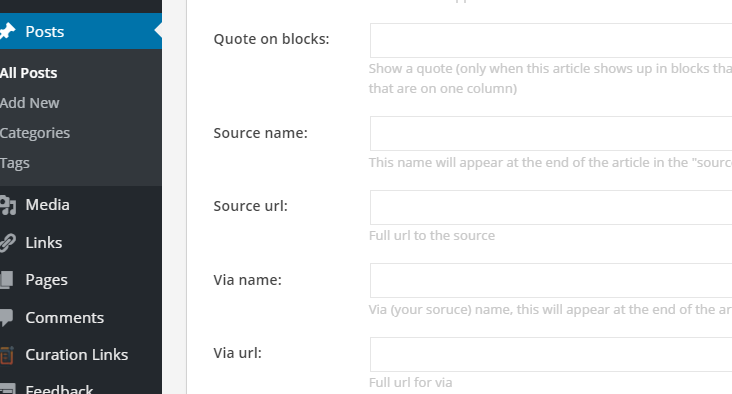
Task: Click the 'Via url:' label
Action: (x=238, y=353)
